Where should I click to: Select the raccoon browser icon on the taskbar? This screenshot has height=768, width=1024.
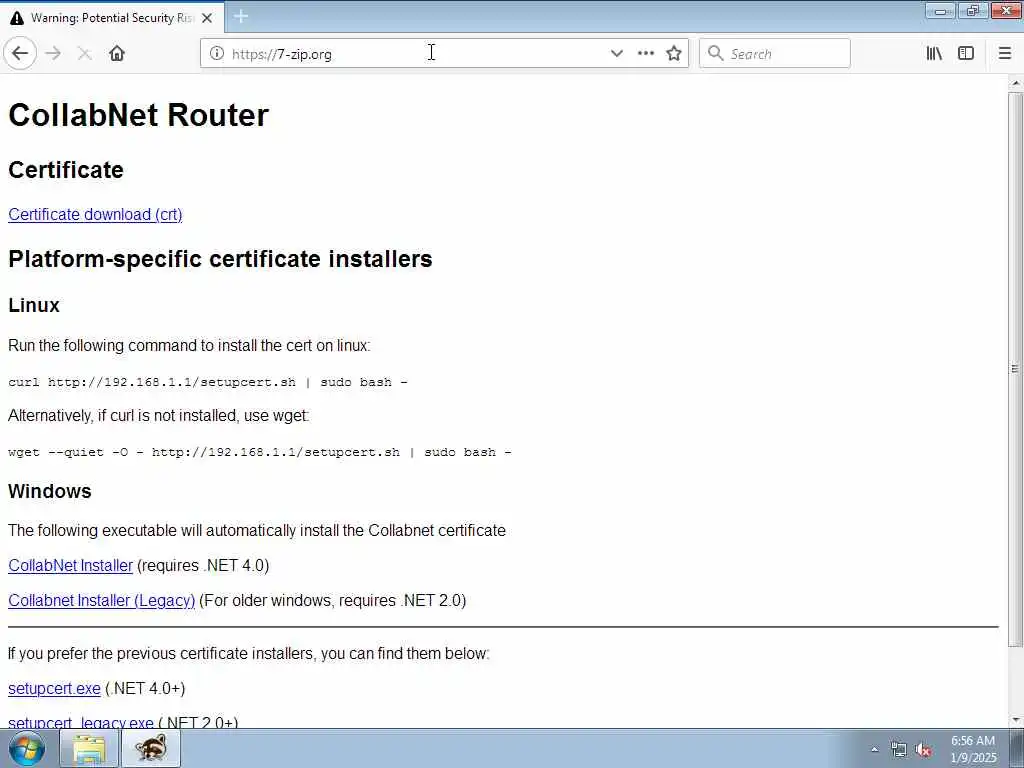(x=151, y=748)
